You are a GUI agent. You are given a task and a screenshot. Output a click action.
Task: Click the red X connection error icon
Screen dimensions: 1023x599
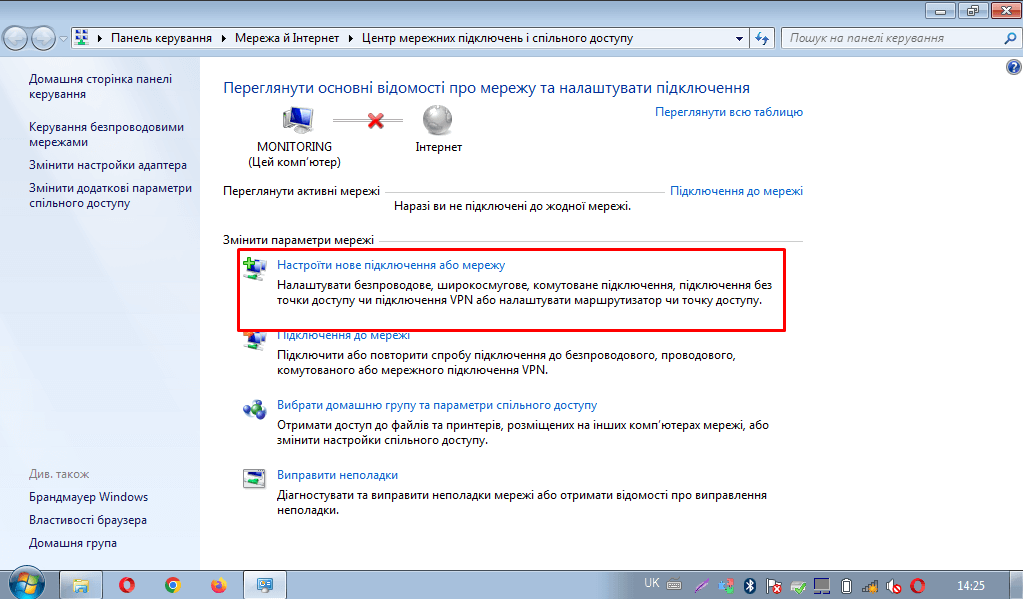click(377, 121)
